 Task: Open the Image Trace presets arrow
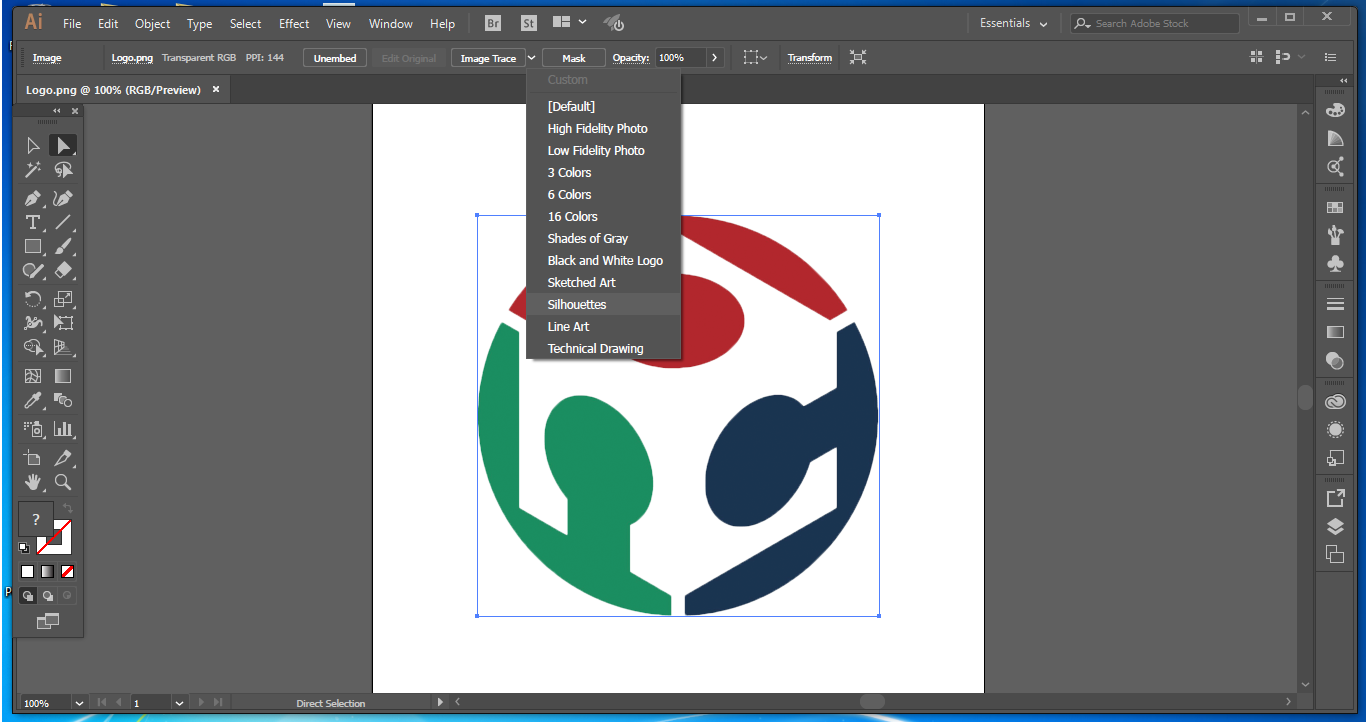point(532,58)
